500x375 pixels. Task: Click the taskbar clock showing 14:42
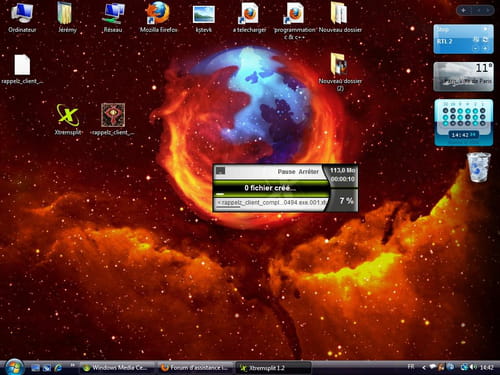point(486,367)
